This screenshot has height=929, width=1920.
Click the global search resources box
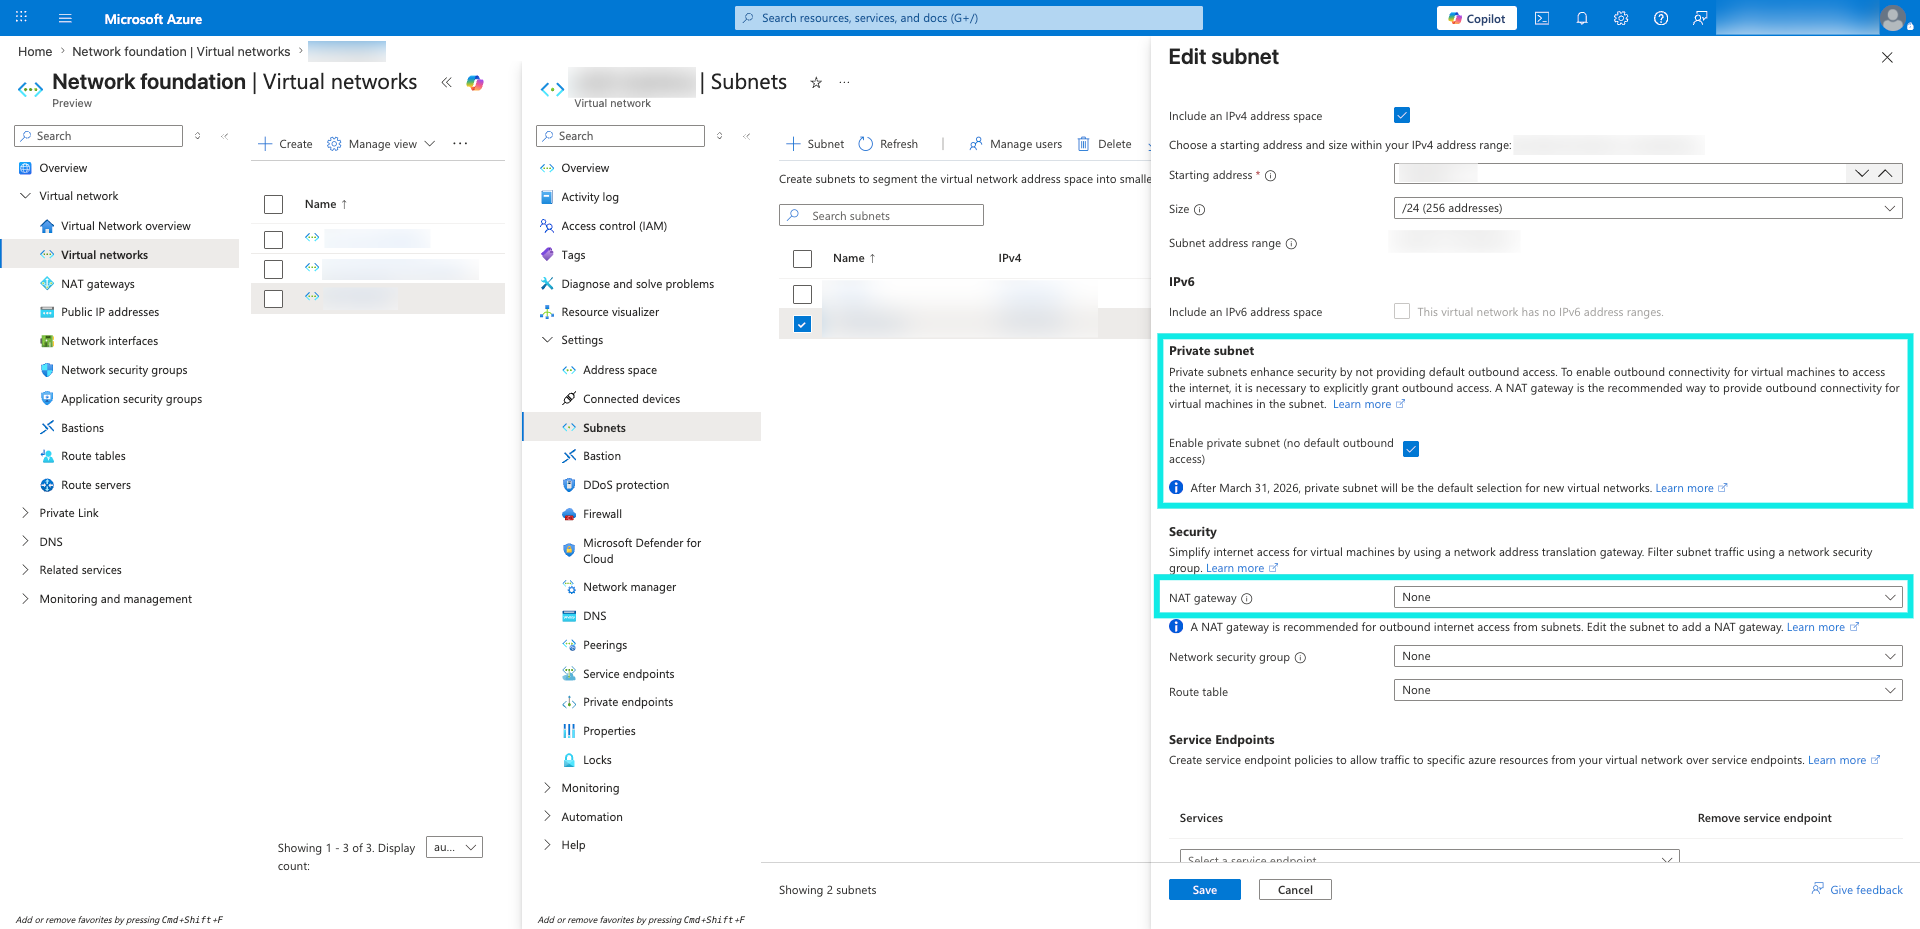[969, 18]
